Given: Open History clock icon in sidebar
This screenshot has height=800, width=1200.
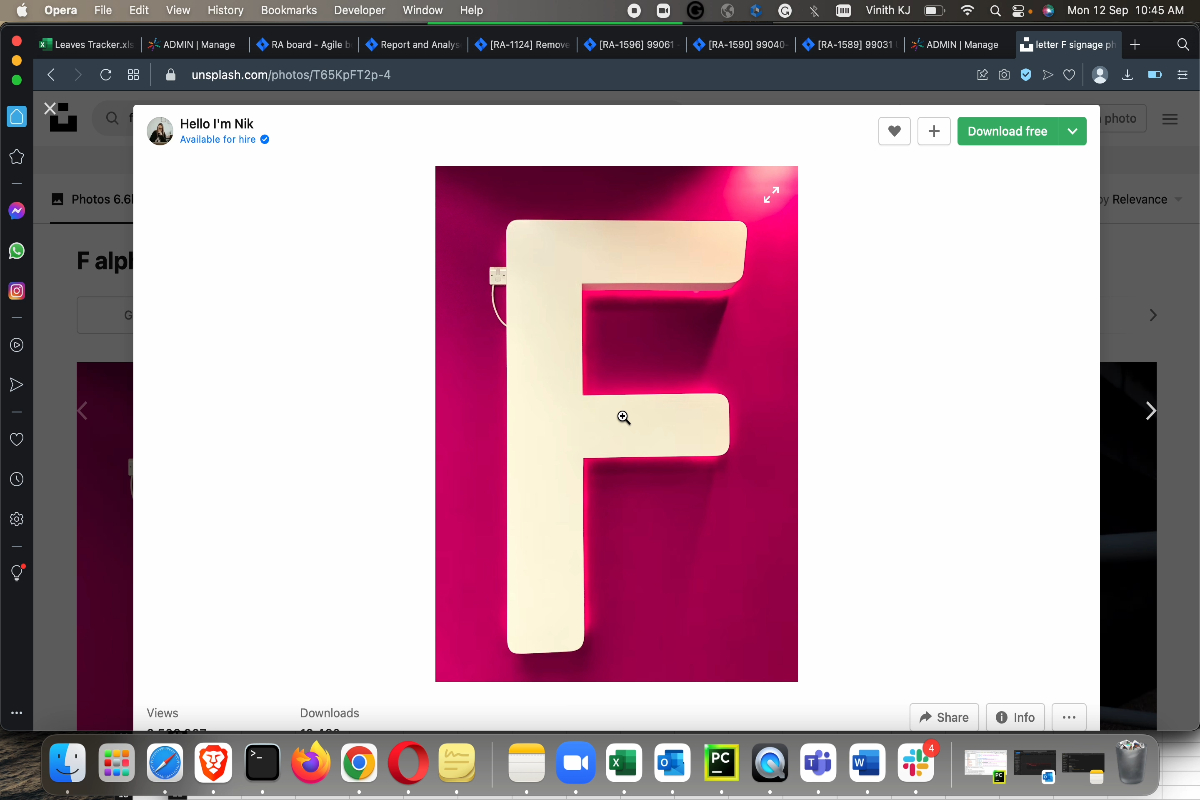Looking at the screenshot, I should coord(16,479).
